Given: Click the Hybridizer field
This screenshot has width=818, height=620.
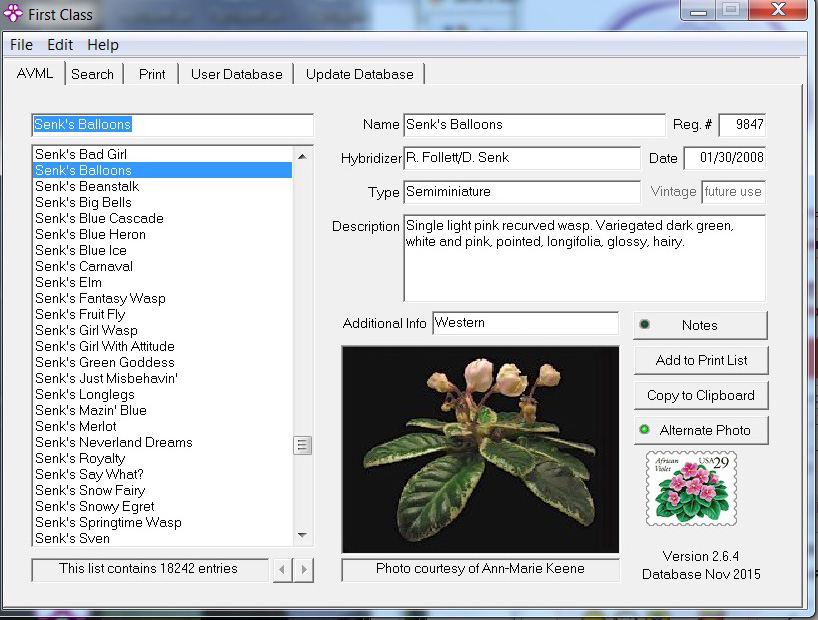Looking at the screenshot, I should (522, 158).
